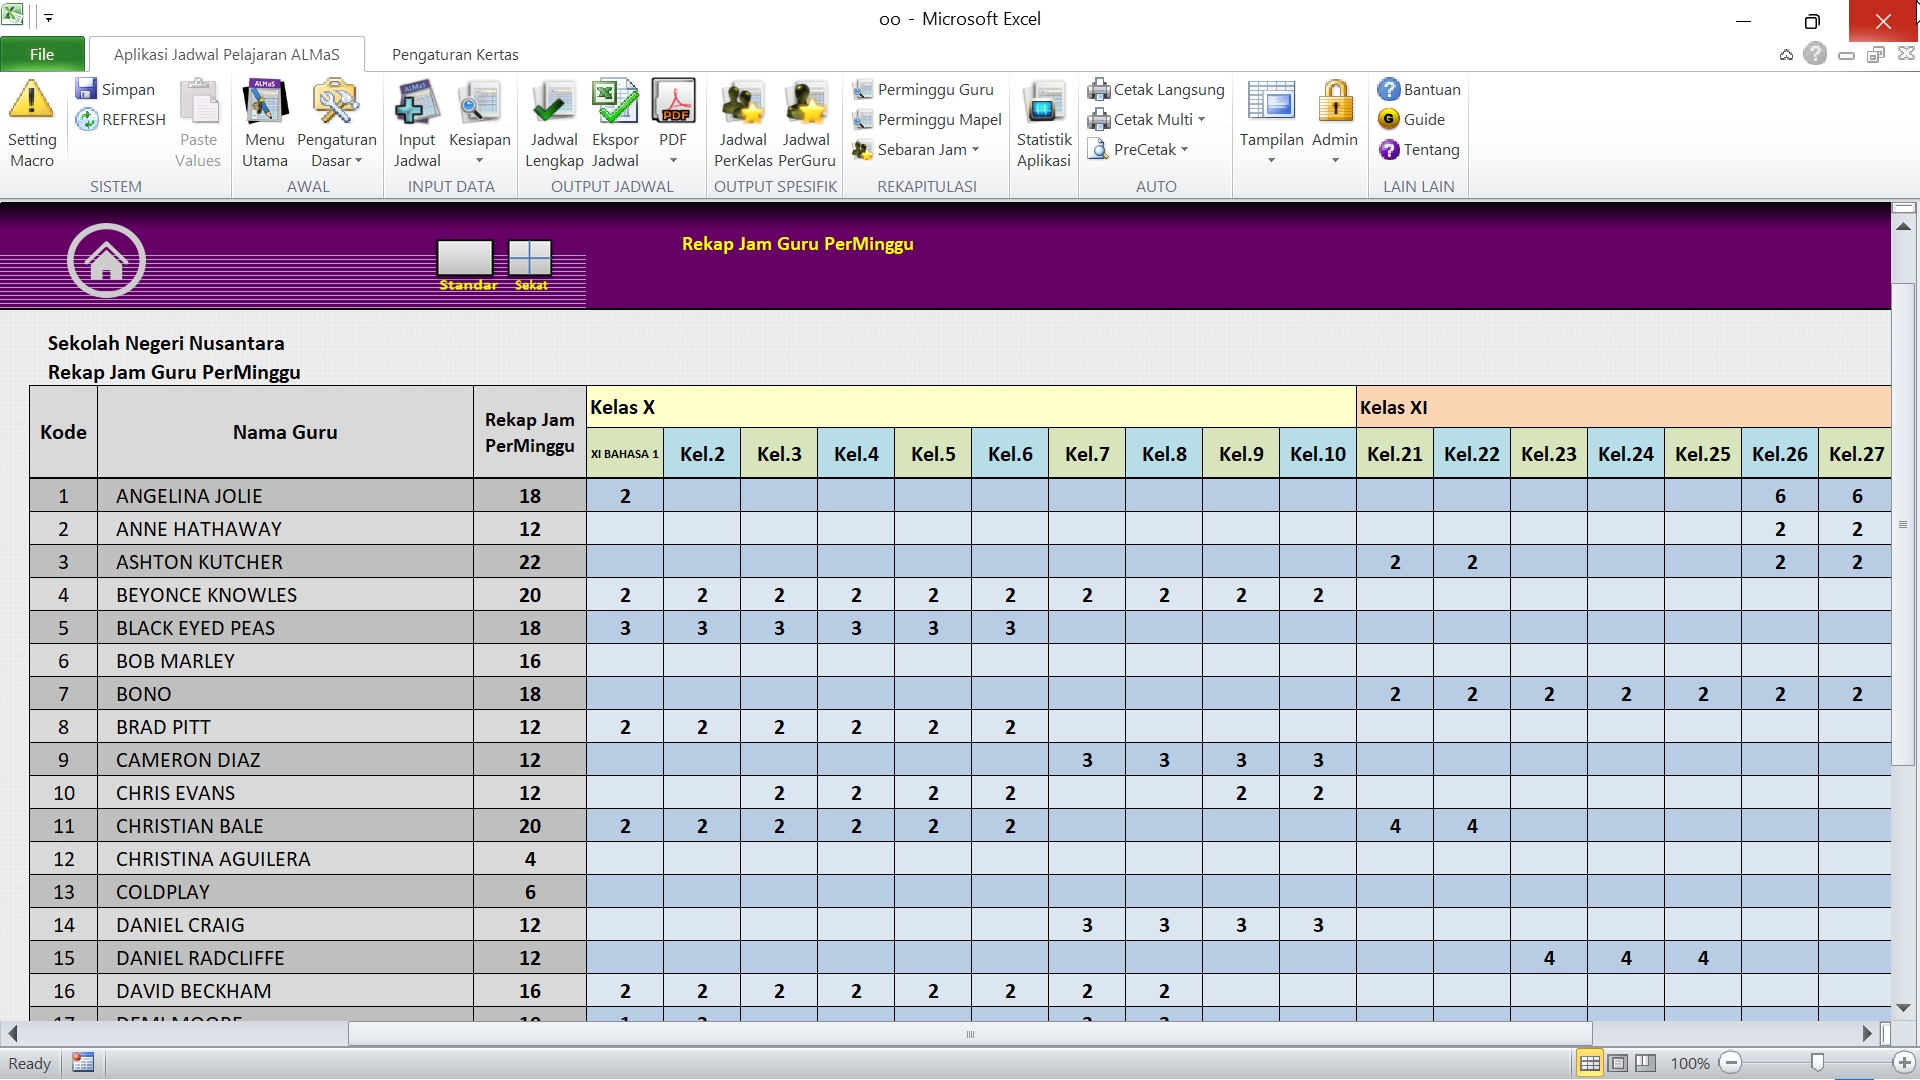This screenshot has width=1920, height=1080.
Task: Click the Cetak Langsung print button
Action: (x=1157, y=89)
